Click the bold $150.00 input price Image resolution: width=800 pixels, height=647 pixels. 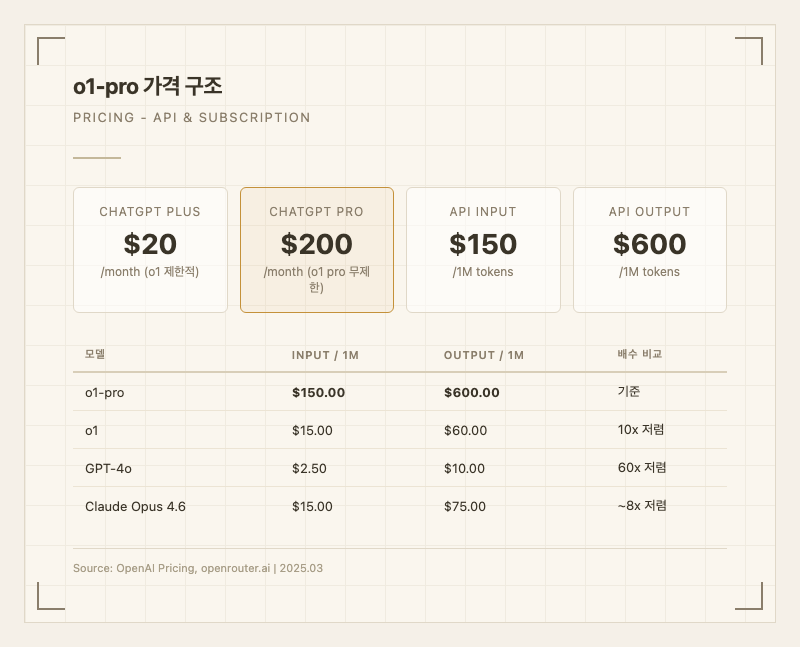318,393
